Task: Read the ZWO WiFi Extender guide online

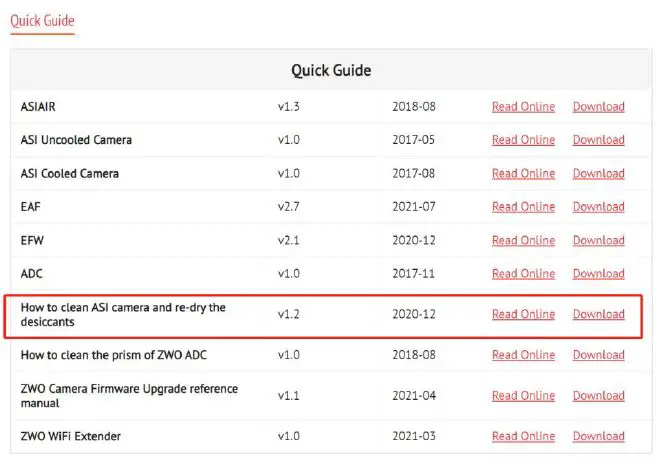Action: [x=523, y=436]
